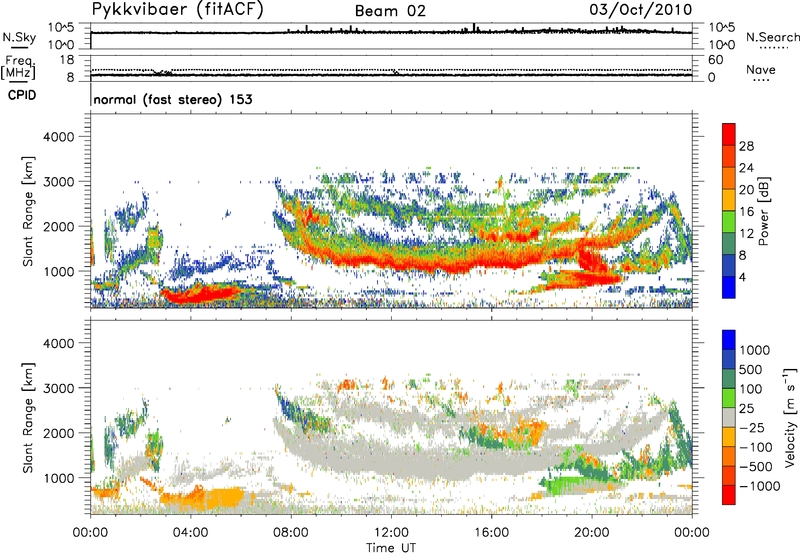Click the '8' frequency tick label

coord(70,77)
